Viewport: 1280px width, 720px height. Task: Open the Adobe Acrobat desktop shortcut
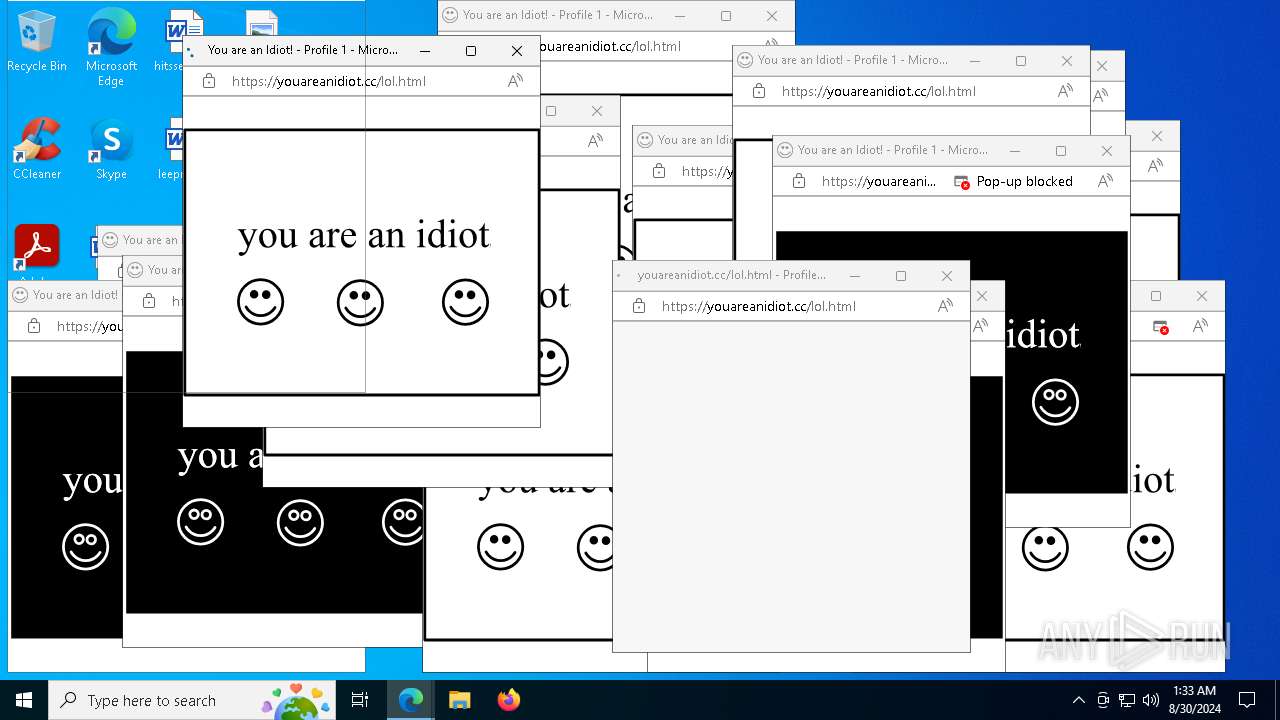click(37, 250)
